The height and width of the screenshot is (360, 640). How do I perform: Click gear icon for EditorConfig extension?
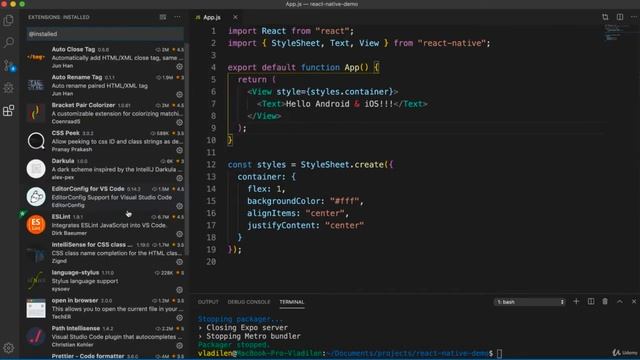(x=180, y=206)
